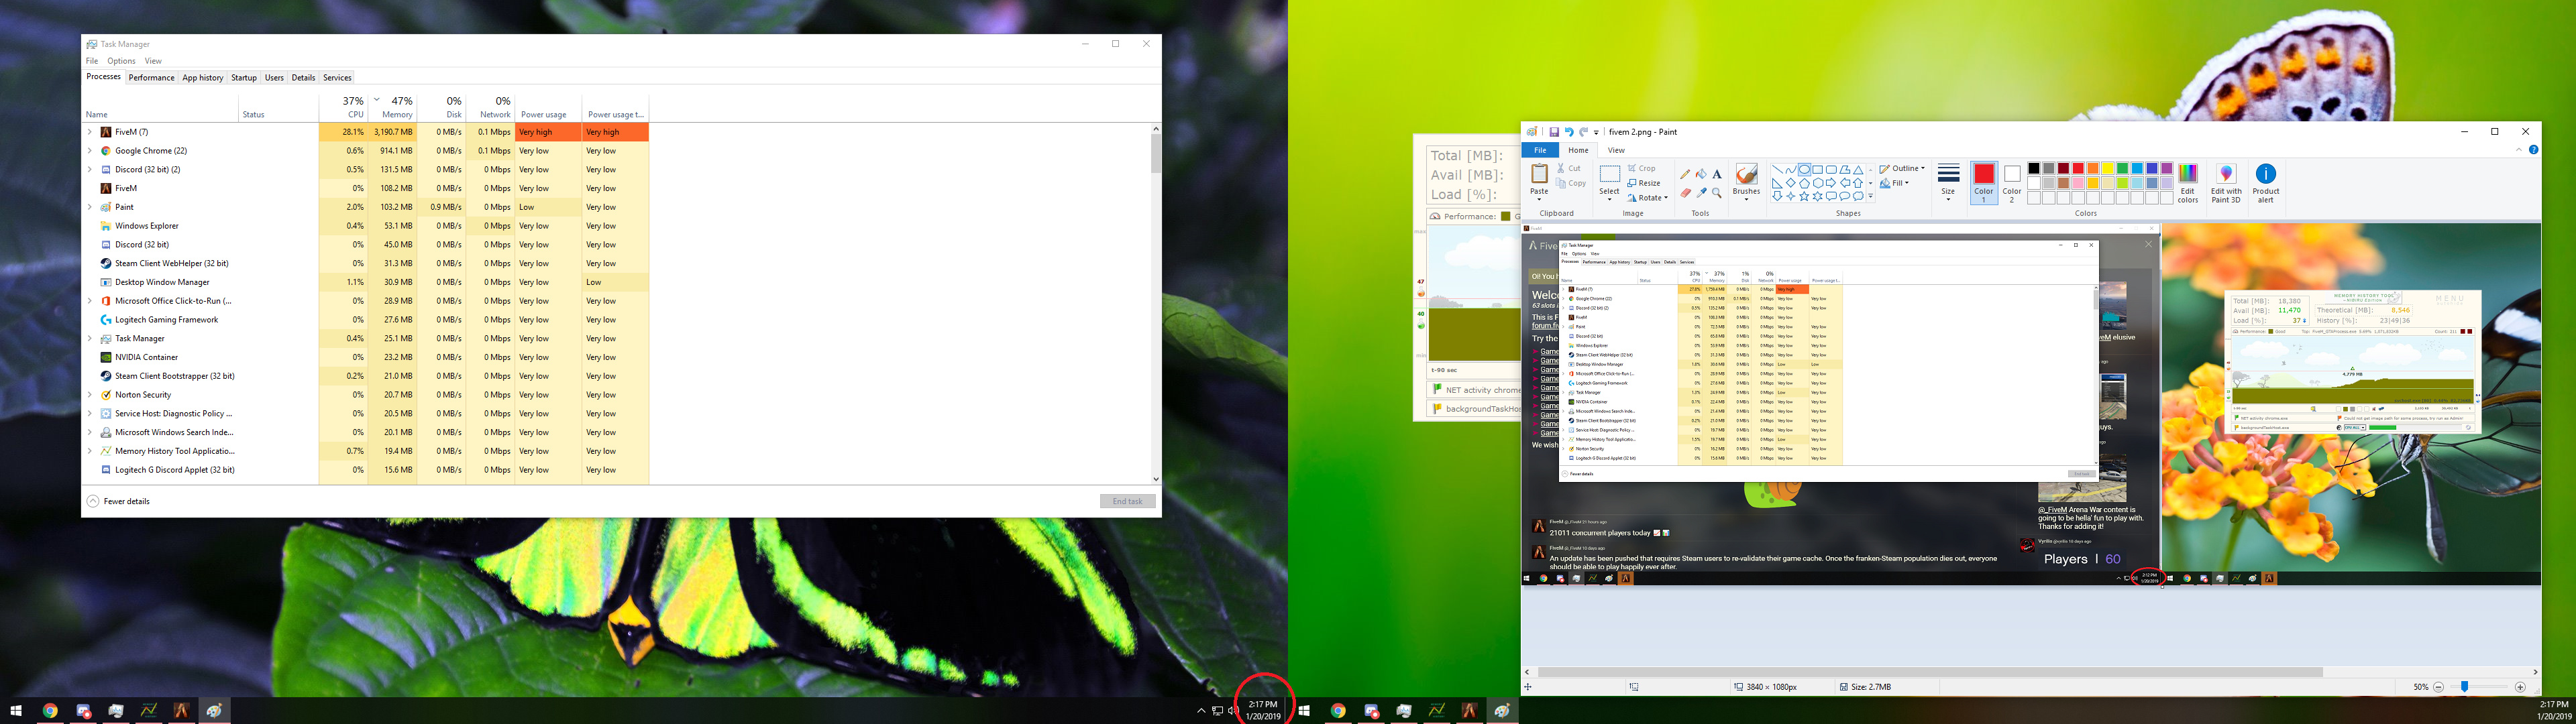Click Chrome icon on left taskbar

[50, 711]
